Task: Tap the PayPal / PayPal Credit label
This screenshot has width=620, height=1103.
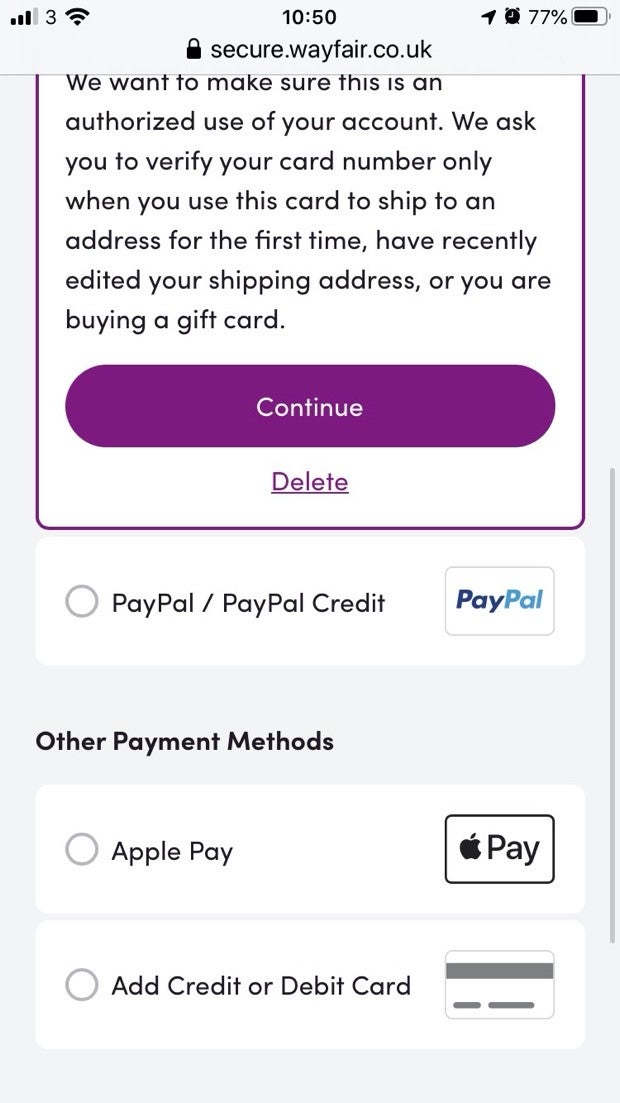Action: 248,603
